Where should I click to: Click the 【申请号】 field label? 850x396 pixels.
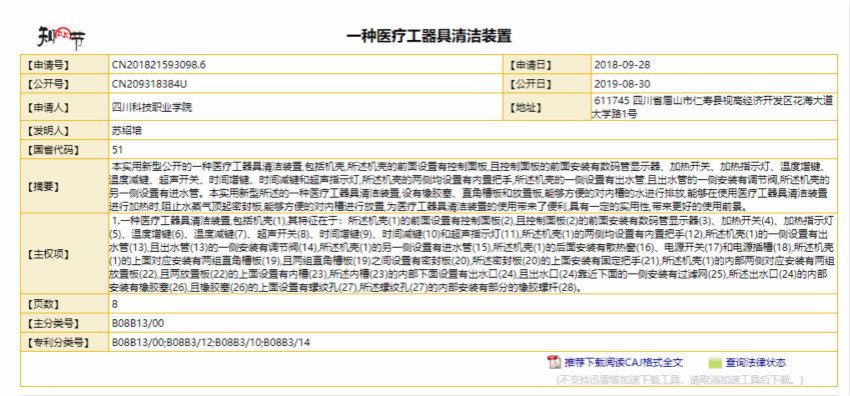coord(49,65)
